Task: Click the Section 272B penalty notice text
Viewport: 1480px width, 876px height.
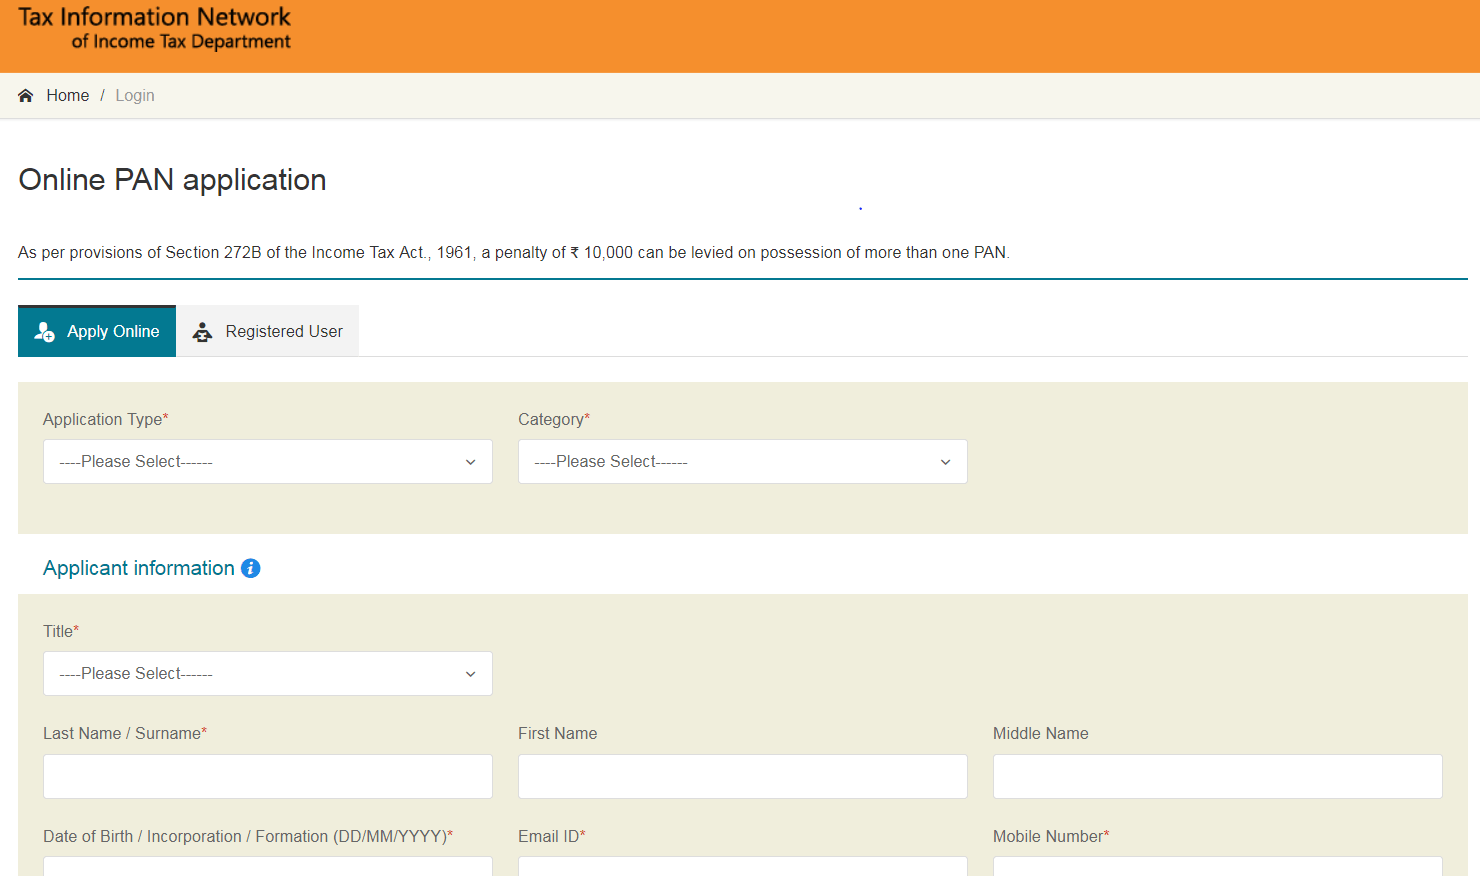Action: [514, 253]
